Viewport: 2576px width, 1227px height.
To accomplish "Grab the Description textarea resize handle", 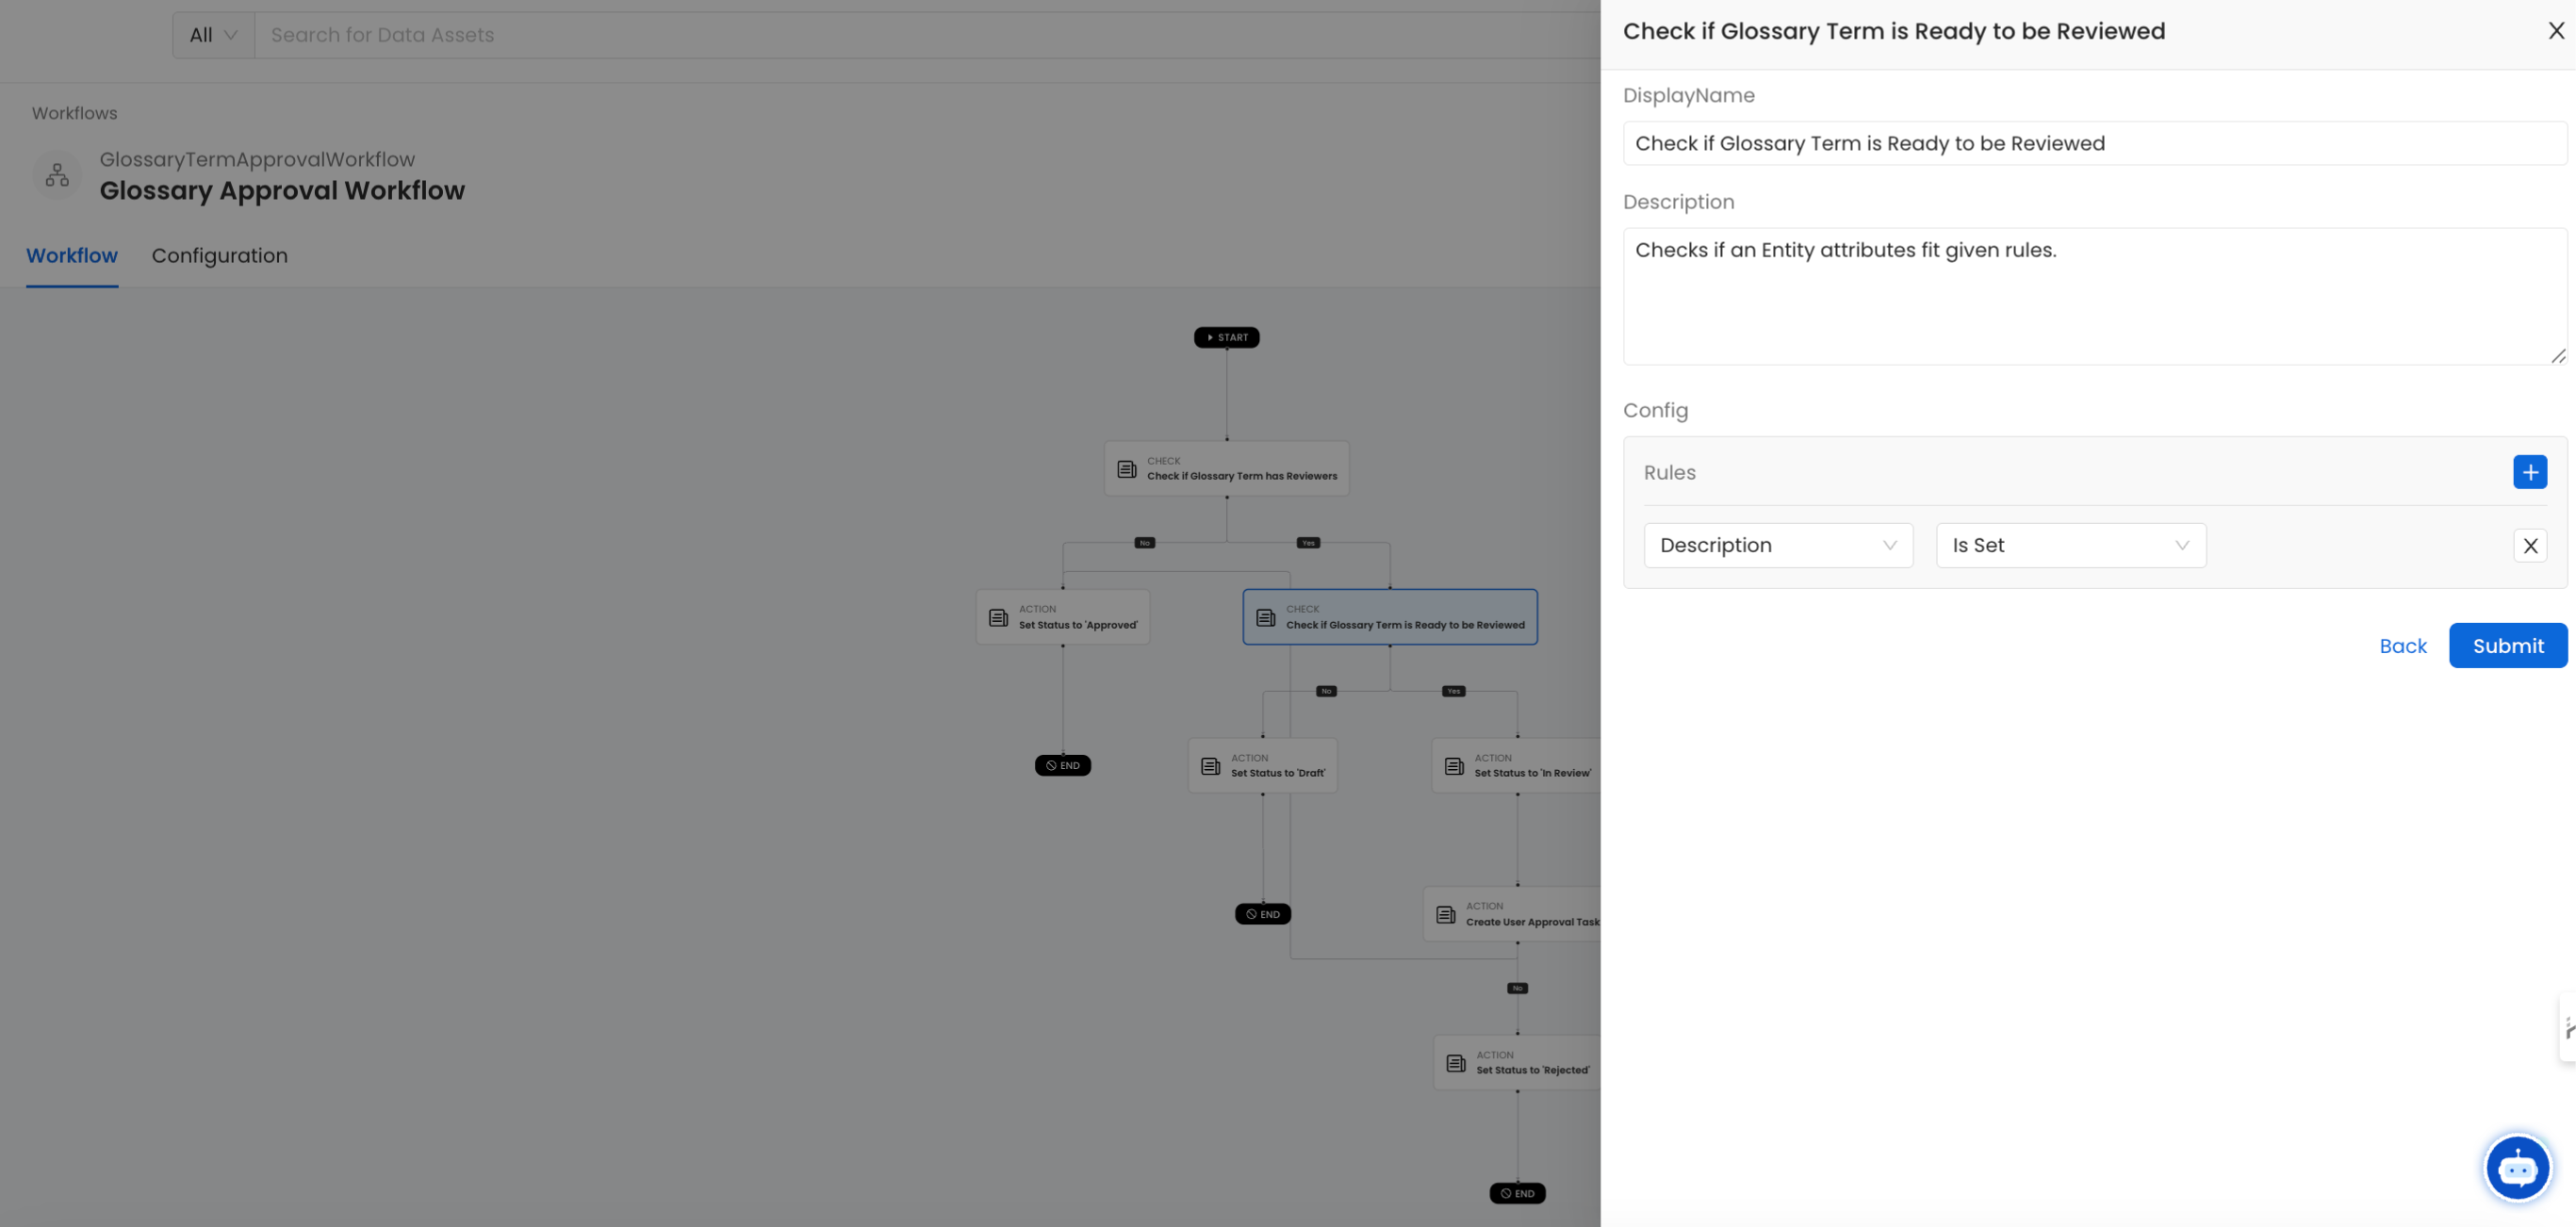I will click(x=2557, y=355).
